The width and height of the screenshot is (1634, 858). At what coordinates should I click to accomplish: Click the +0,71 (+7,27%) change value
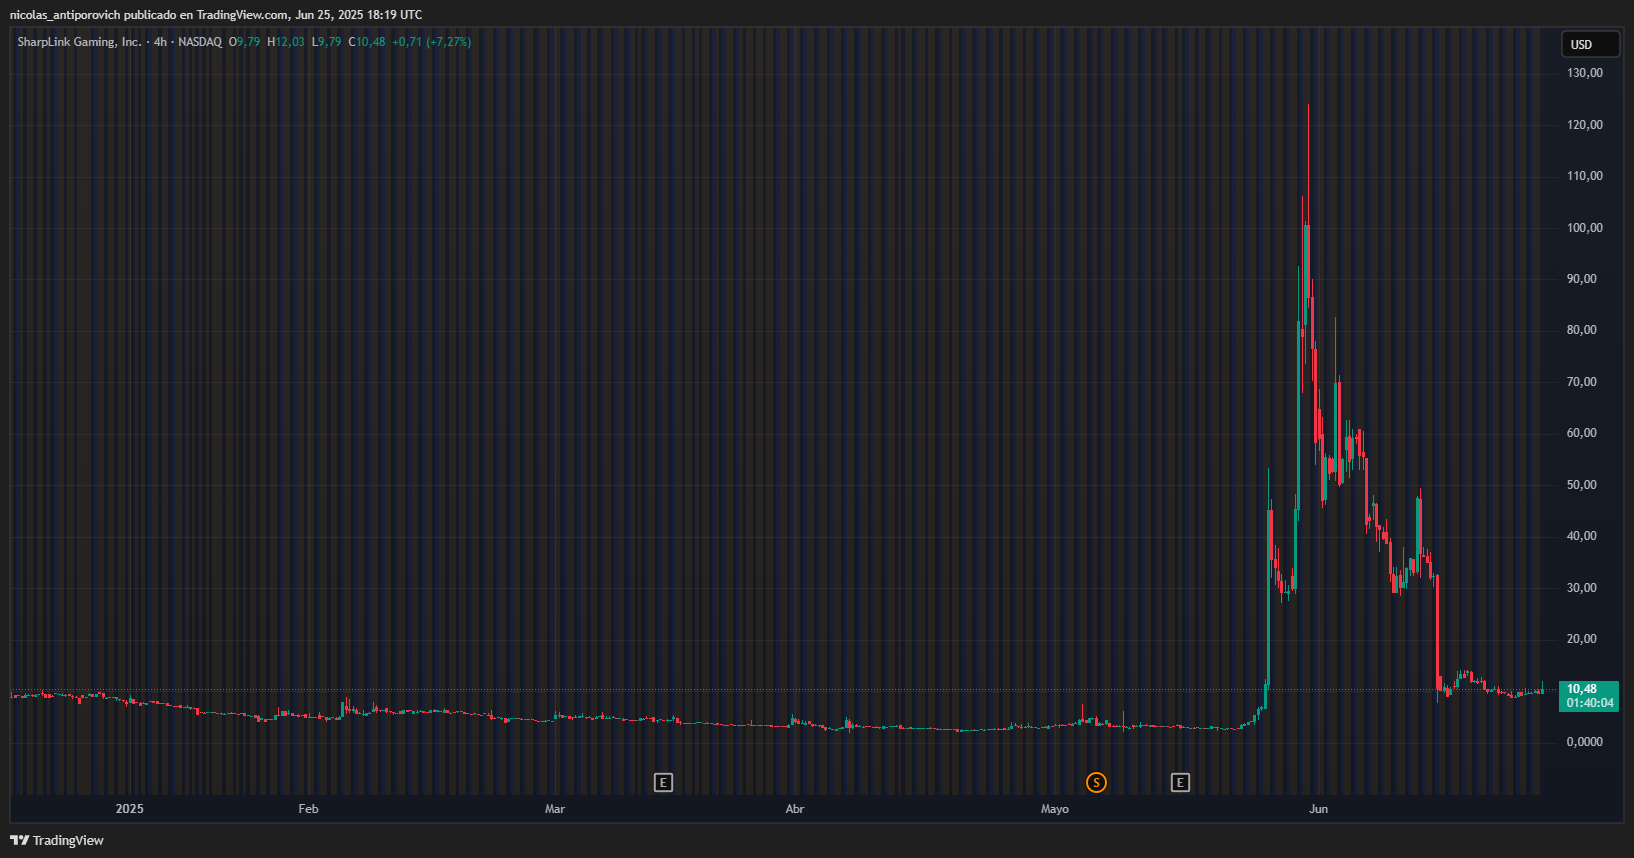click(432, 42)
